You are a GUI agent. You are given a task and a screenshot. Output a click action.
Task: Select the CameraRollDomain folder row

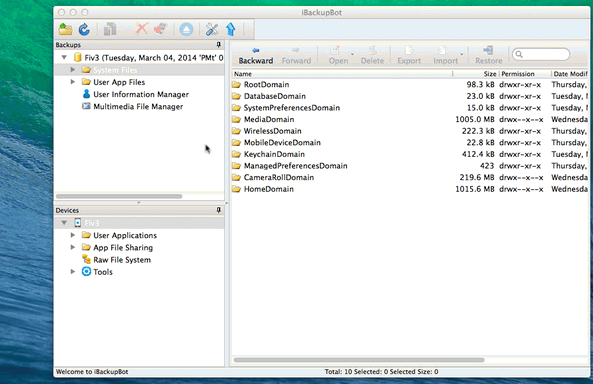tap(410, 177)
